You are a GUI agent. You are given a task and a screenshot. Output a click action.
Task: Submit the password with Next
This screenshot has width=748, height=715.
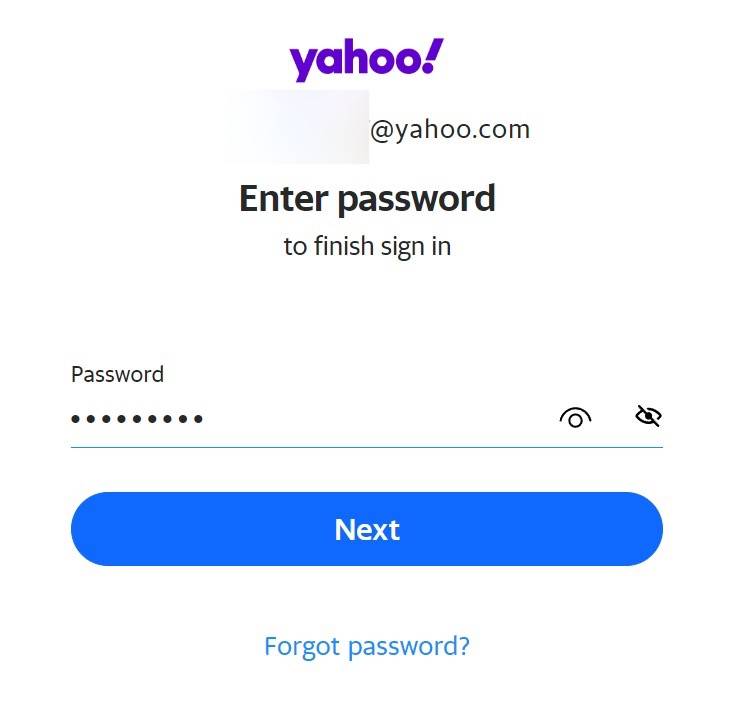[x=366, y=529]
